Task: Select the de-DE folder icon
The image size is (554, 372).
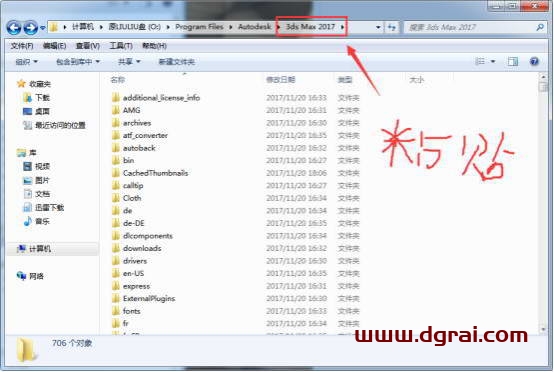Action: pos(116,223)
